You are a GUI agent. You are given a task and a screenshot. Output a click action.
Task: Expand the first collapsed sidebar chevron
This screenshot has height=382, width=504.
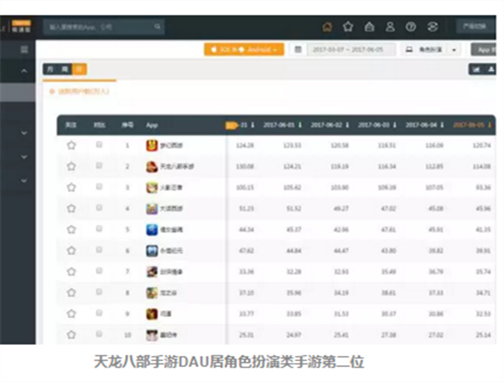pyautogui.click(x=24, y=133)
